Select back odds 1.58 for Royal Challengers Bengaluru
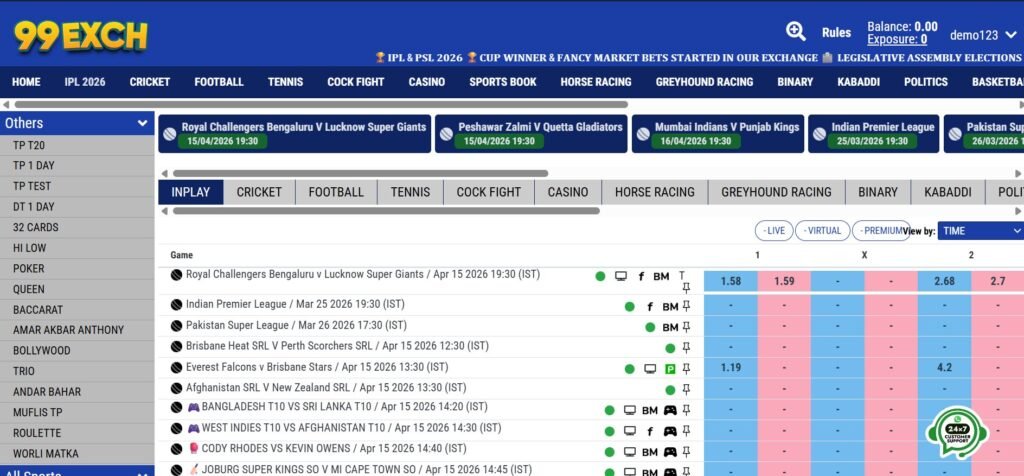The image size is (1024, 476). tap(731, 281)
